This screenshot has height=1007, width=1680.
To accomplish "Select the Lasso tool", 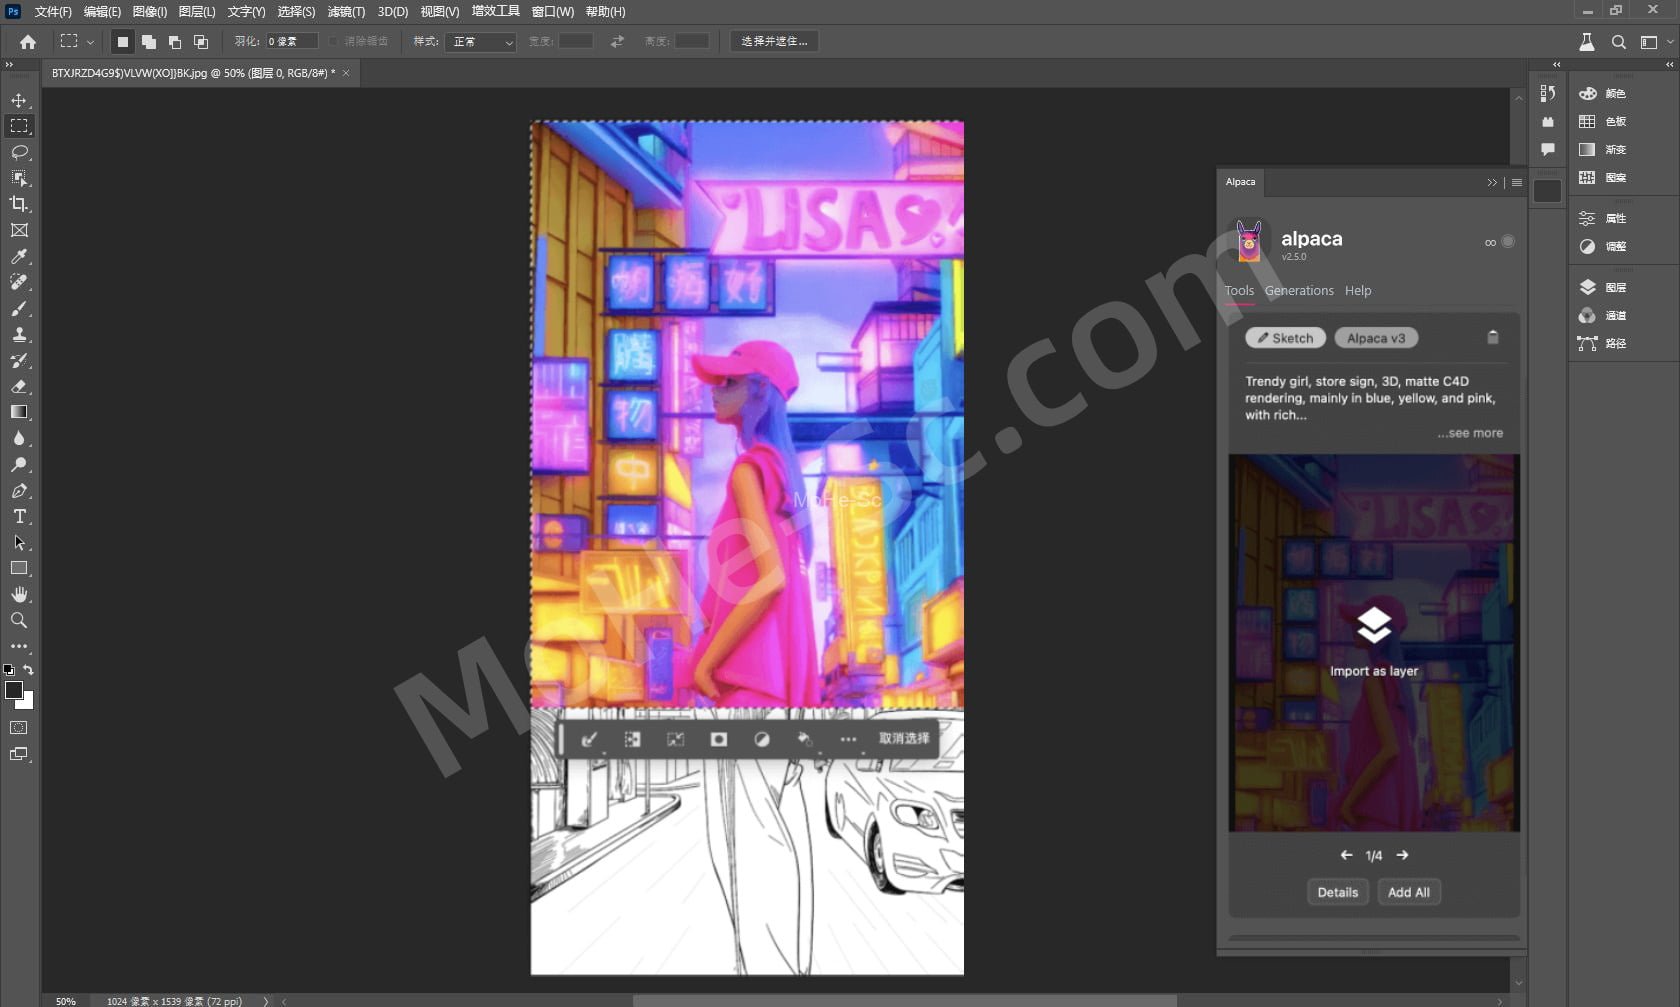I will [19, 152].
